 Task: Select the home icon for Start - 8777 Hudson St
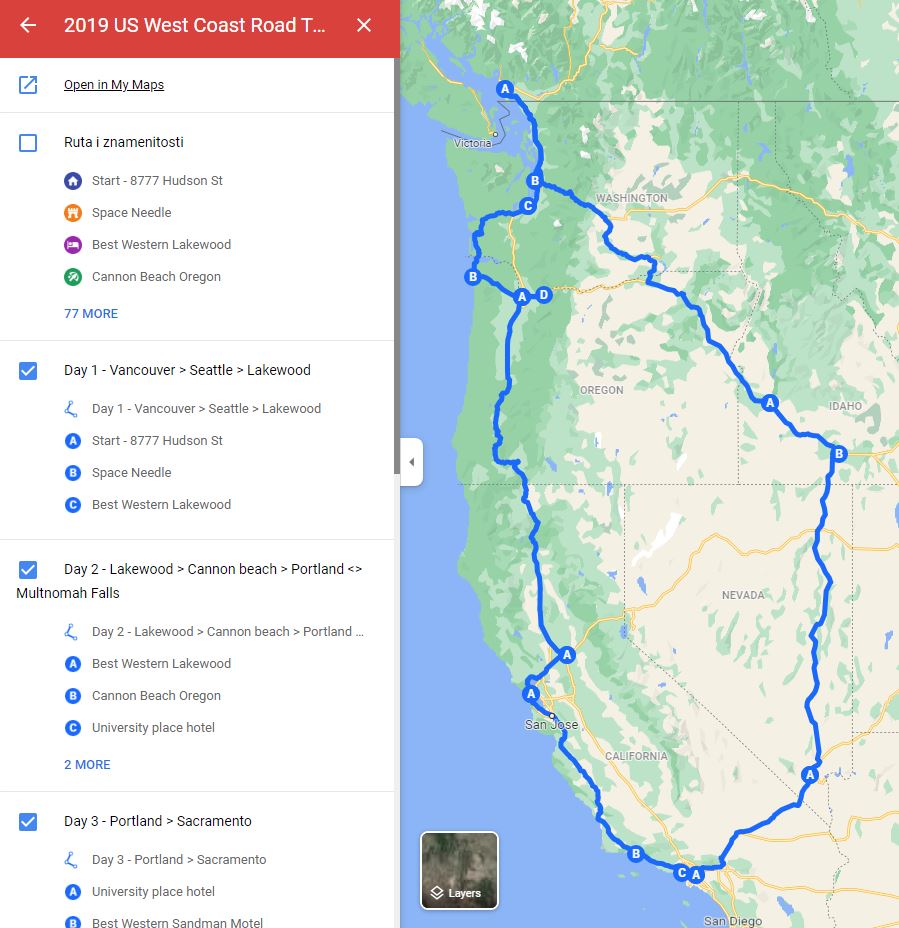73,181
